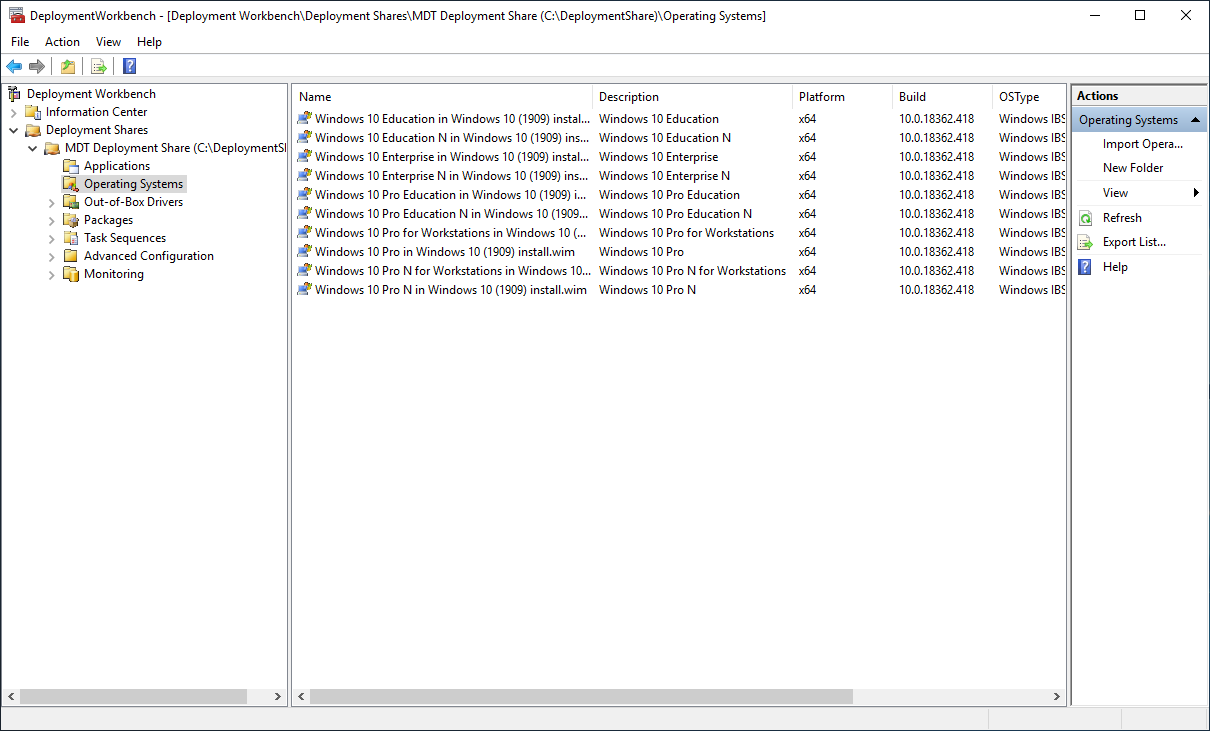Expand the Advanced Configuration node
Screen dimensions: 1210x731
click(52, 256)
